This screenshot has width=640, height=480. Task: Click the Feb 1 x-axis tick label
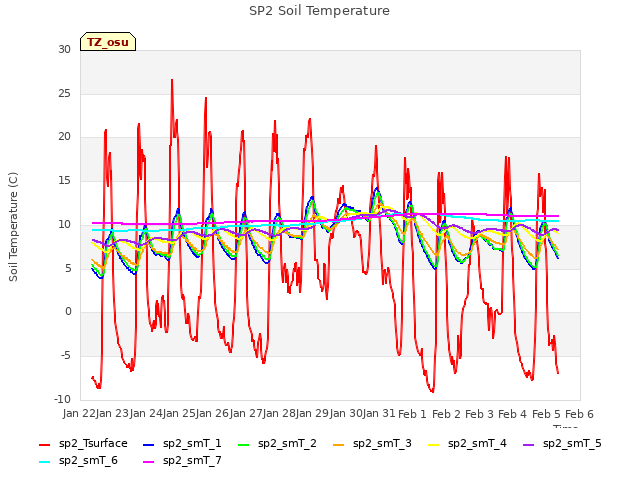click(x=412, y=414)
